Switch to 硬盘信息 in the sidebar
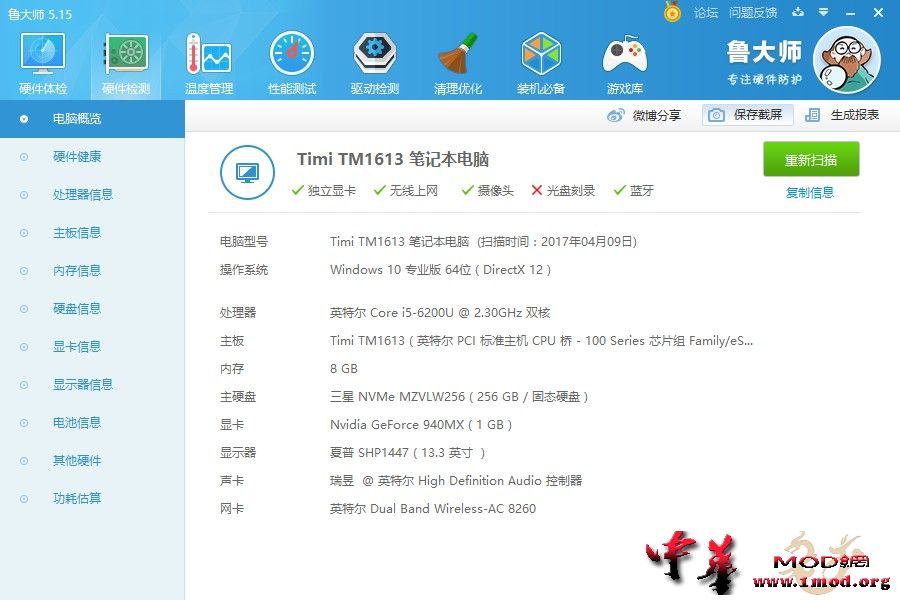 pyautogui.click(x=77, y=308)
